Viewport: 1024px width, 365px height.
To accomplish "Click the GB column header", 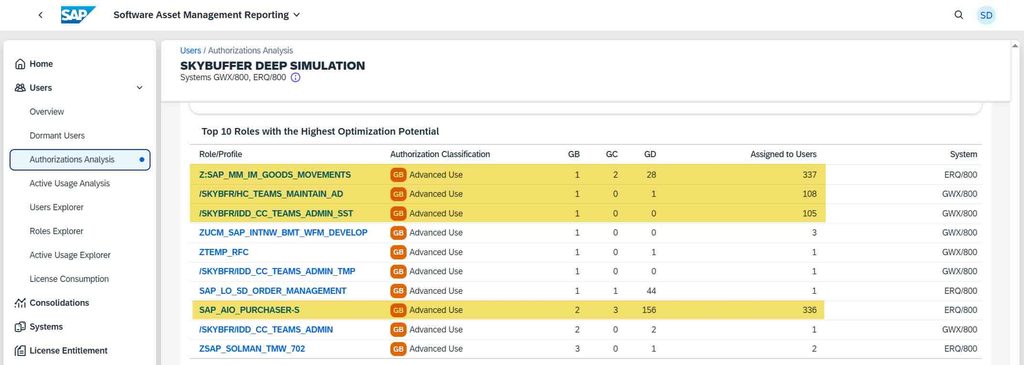I will [x=573, y=155].
